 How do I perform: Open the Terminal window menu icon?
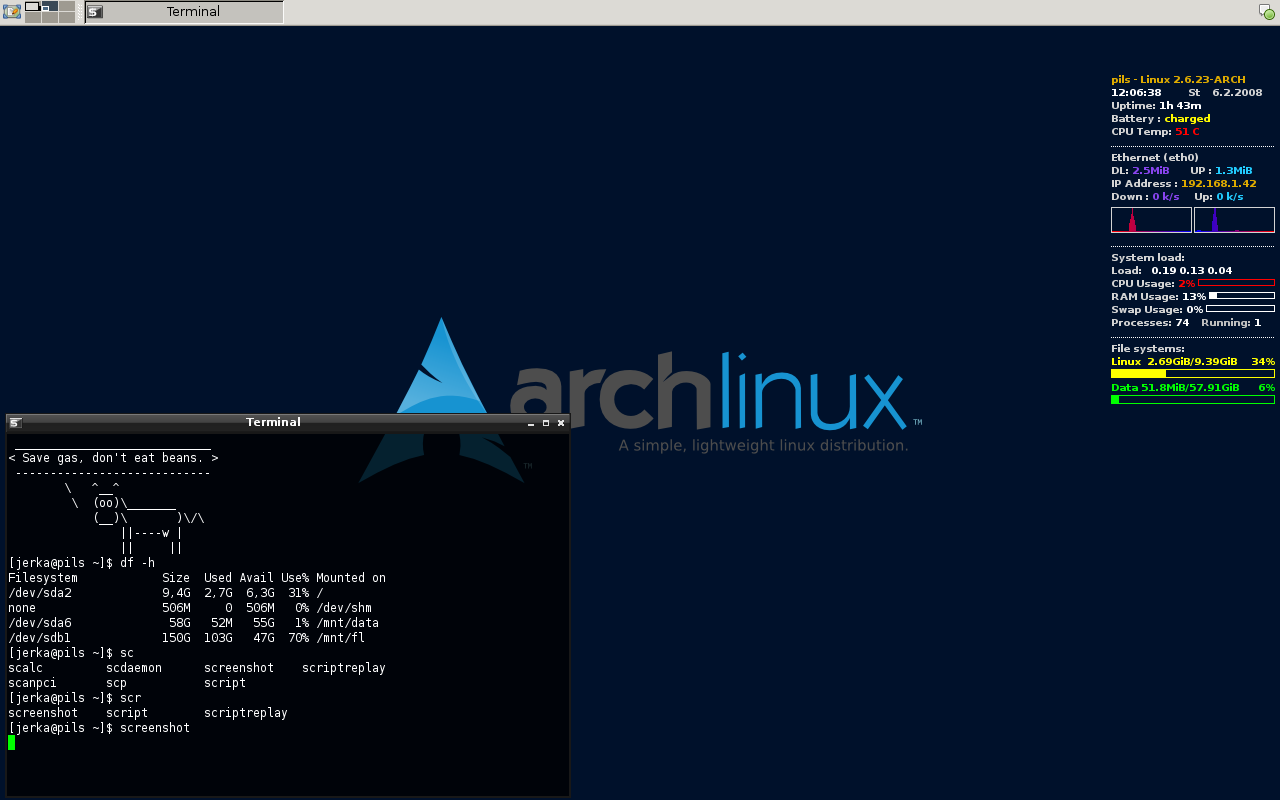coord(16,422)
